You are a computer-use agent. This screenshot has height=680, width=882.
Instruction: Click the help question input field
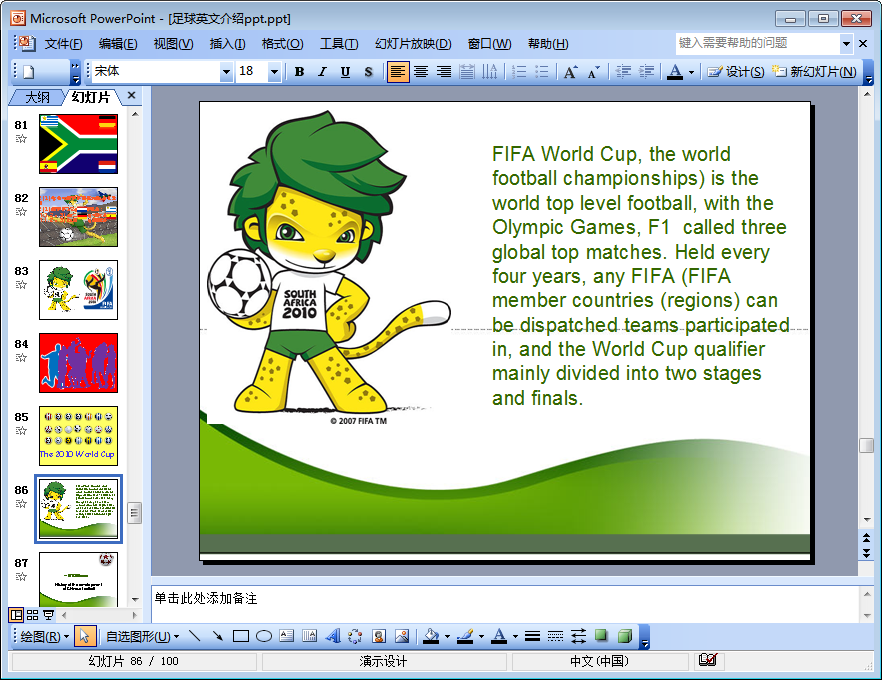click(758, 43)
